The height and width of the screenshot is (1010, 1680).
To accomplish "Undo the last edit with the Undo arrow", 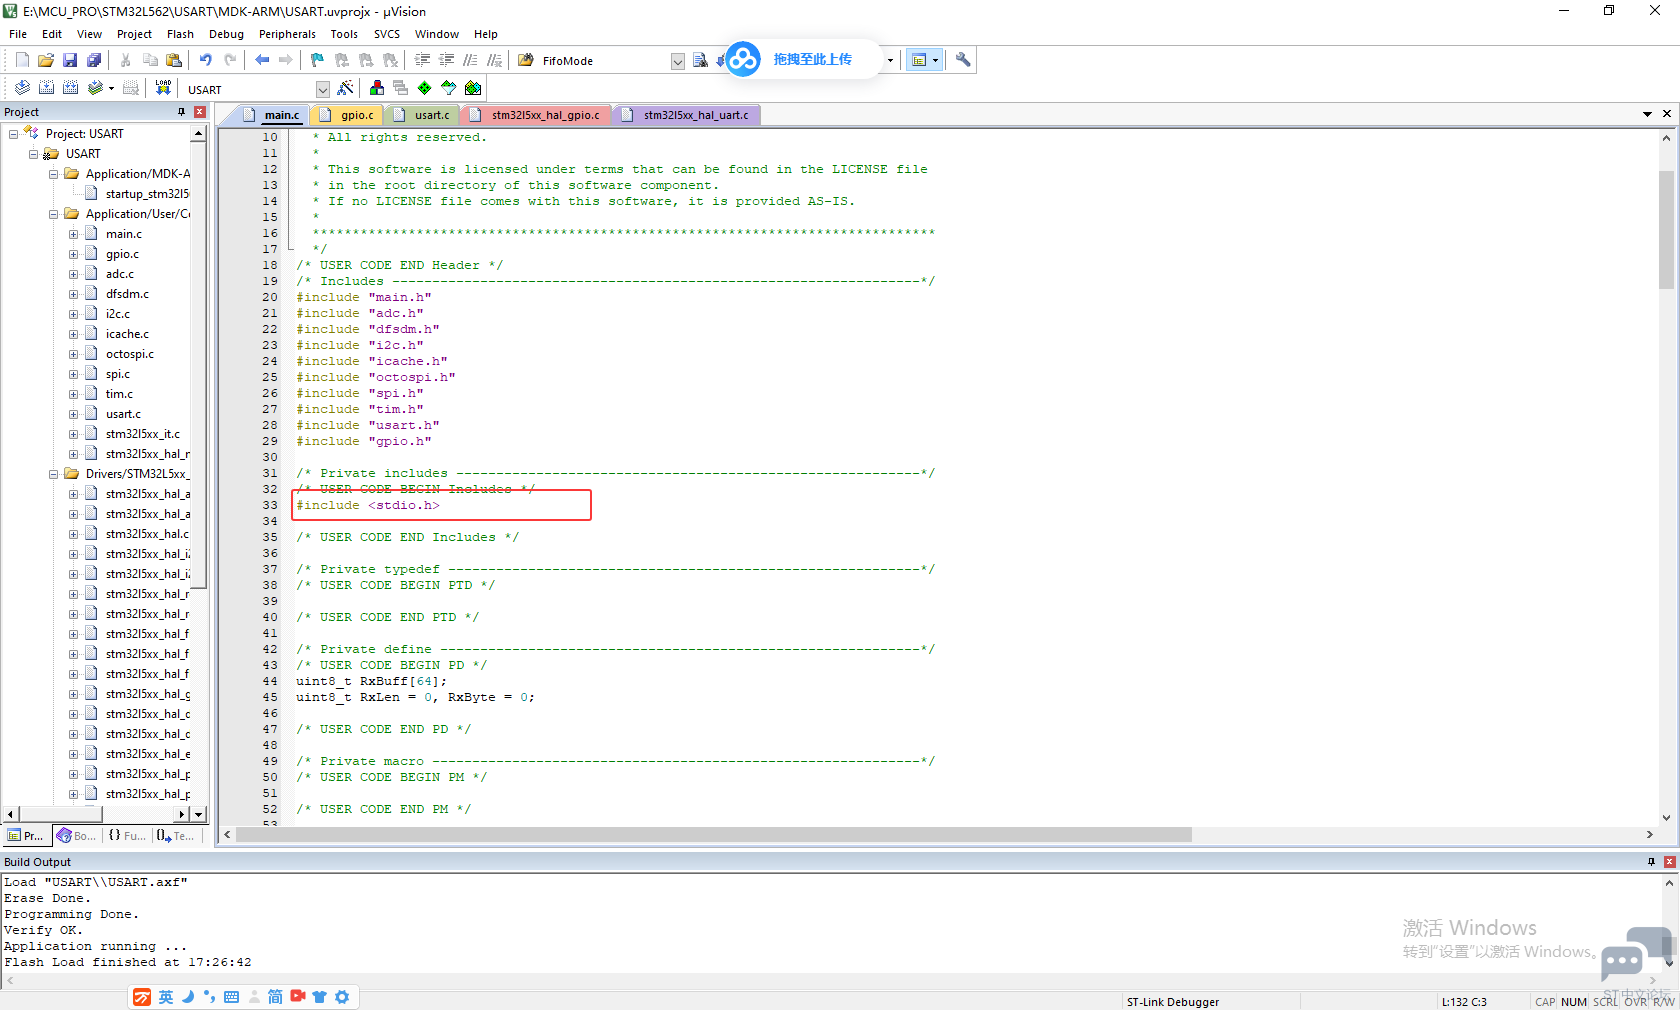I will click(x=206, y=60).
